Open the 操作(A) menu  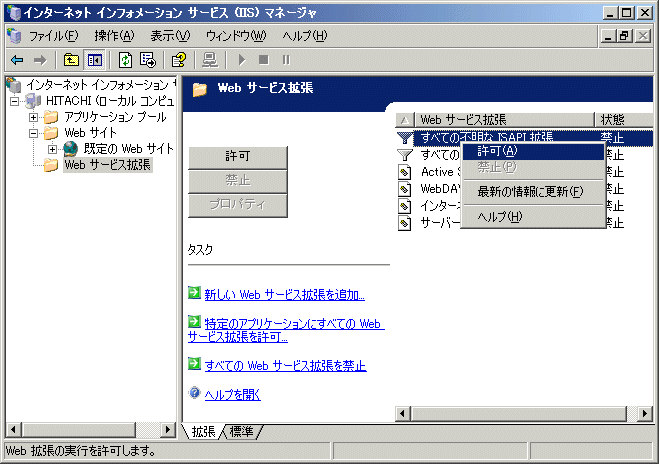pyautogui.click(x=114, y=36)
